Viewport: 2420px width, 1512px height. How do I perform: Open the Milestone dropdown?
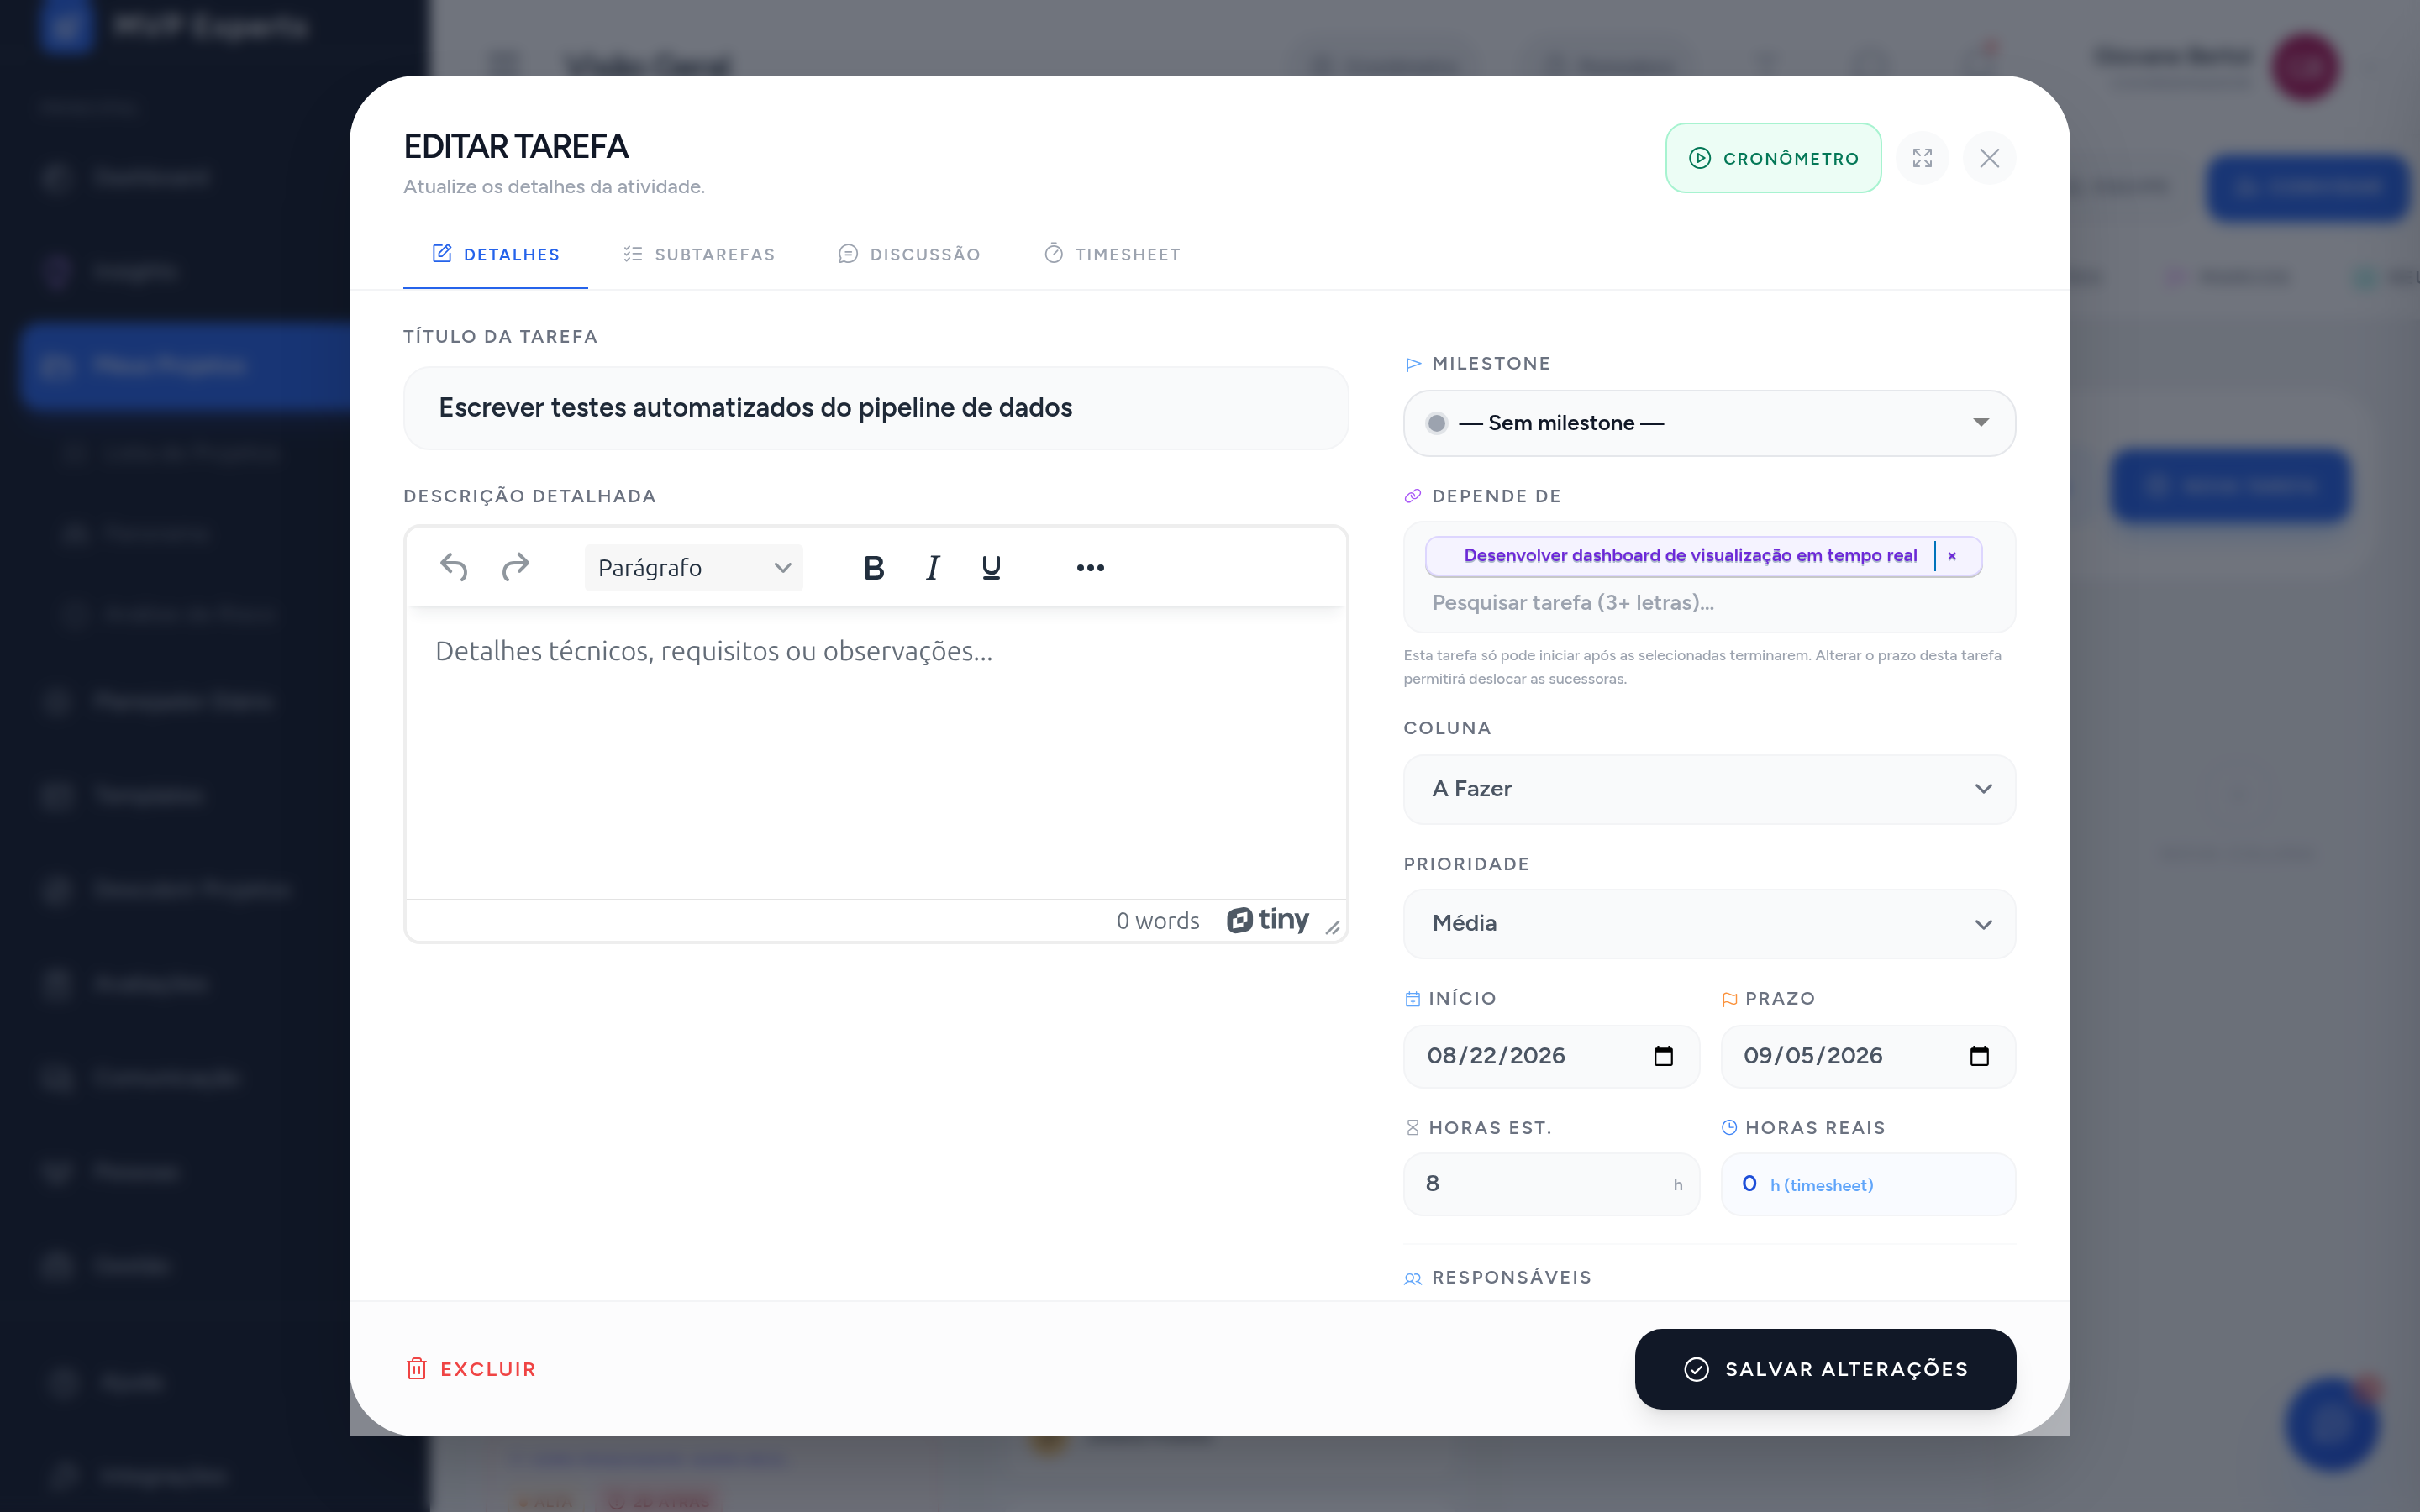click(1709, 423)
